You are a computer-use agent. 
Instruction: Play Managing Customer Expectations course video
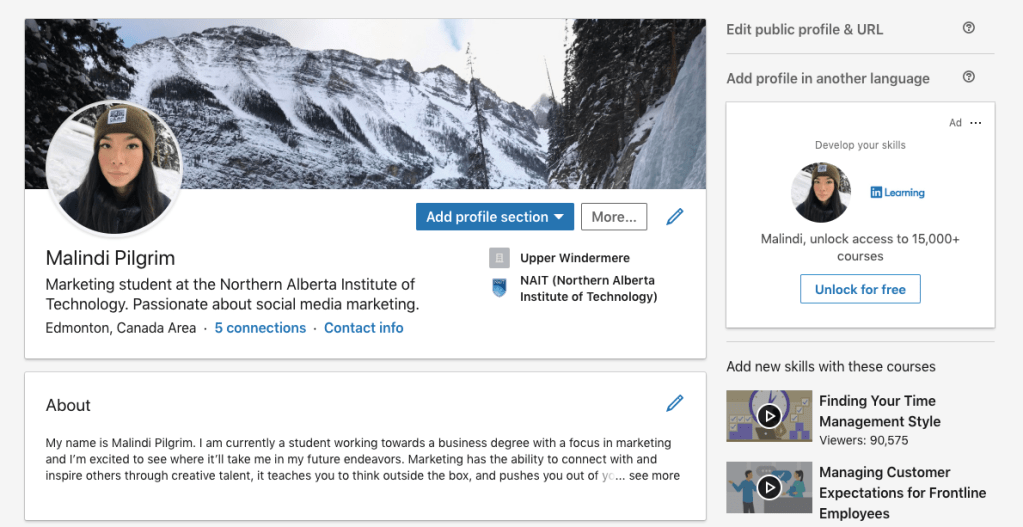[x=768, y=487]
